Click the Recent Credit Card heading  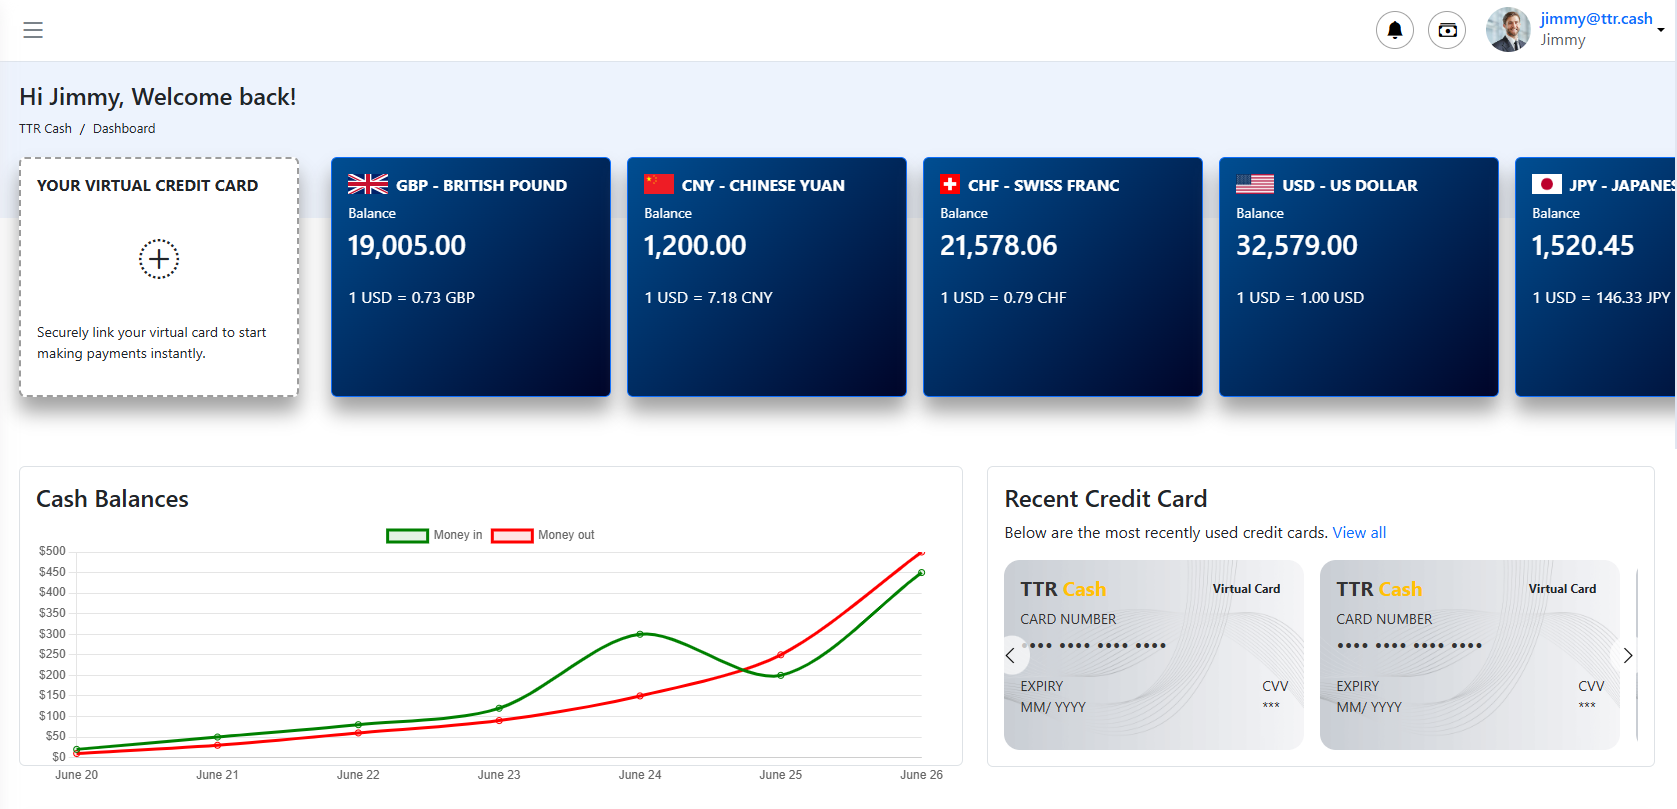[1106, 499]
